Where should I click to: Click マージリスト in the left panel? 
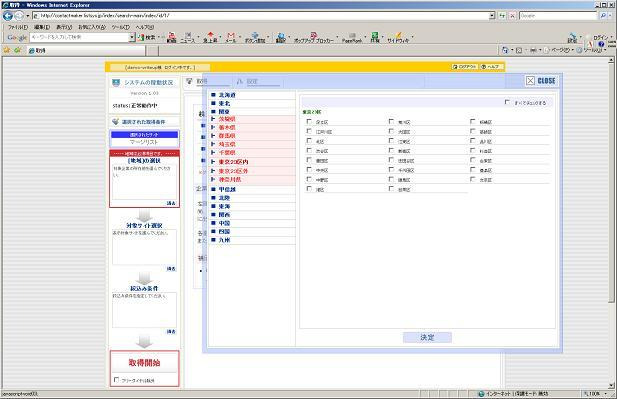[x=144, y=142]
